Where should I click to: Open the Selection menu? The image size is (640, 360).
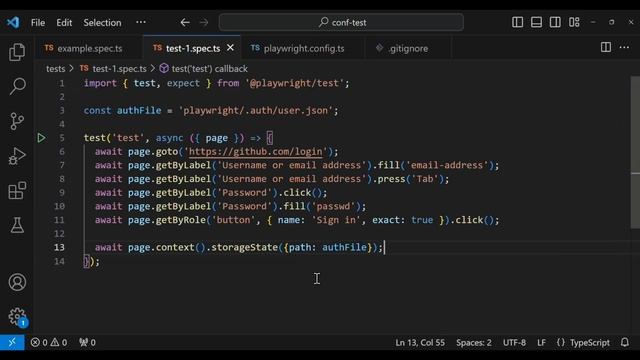[102, 22]
